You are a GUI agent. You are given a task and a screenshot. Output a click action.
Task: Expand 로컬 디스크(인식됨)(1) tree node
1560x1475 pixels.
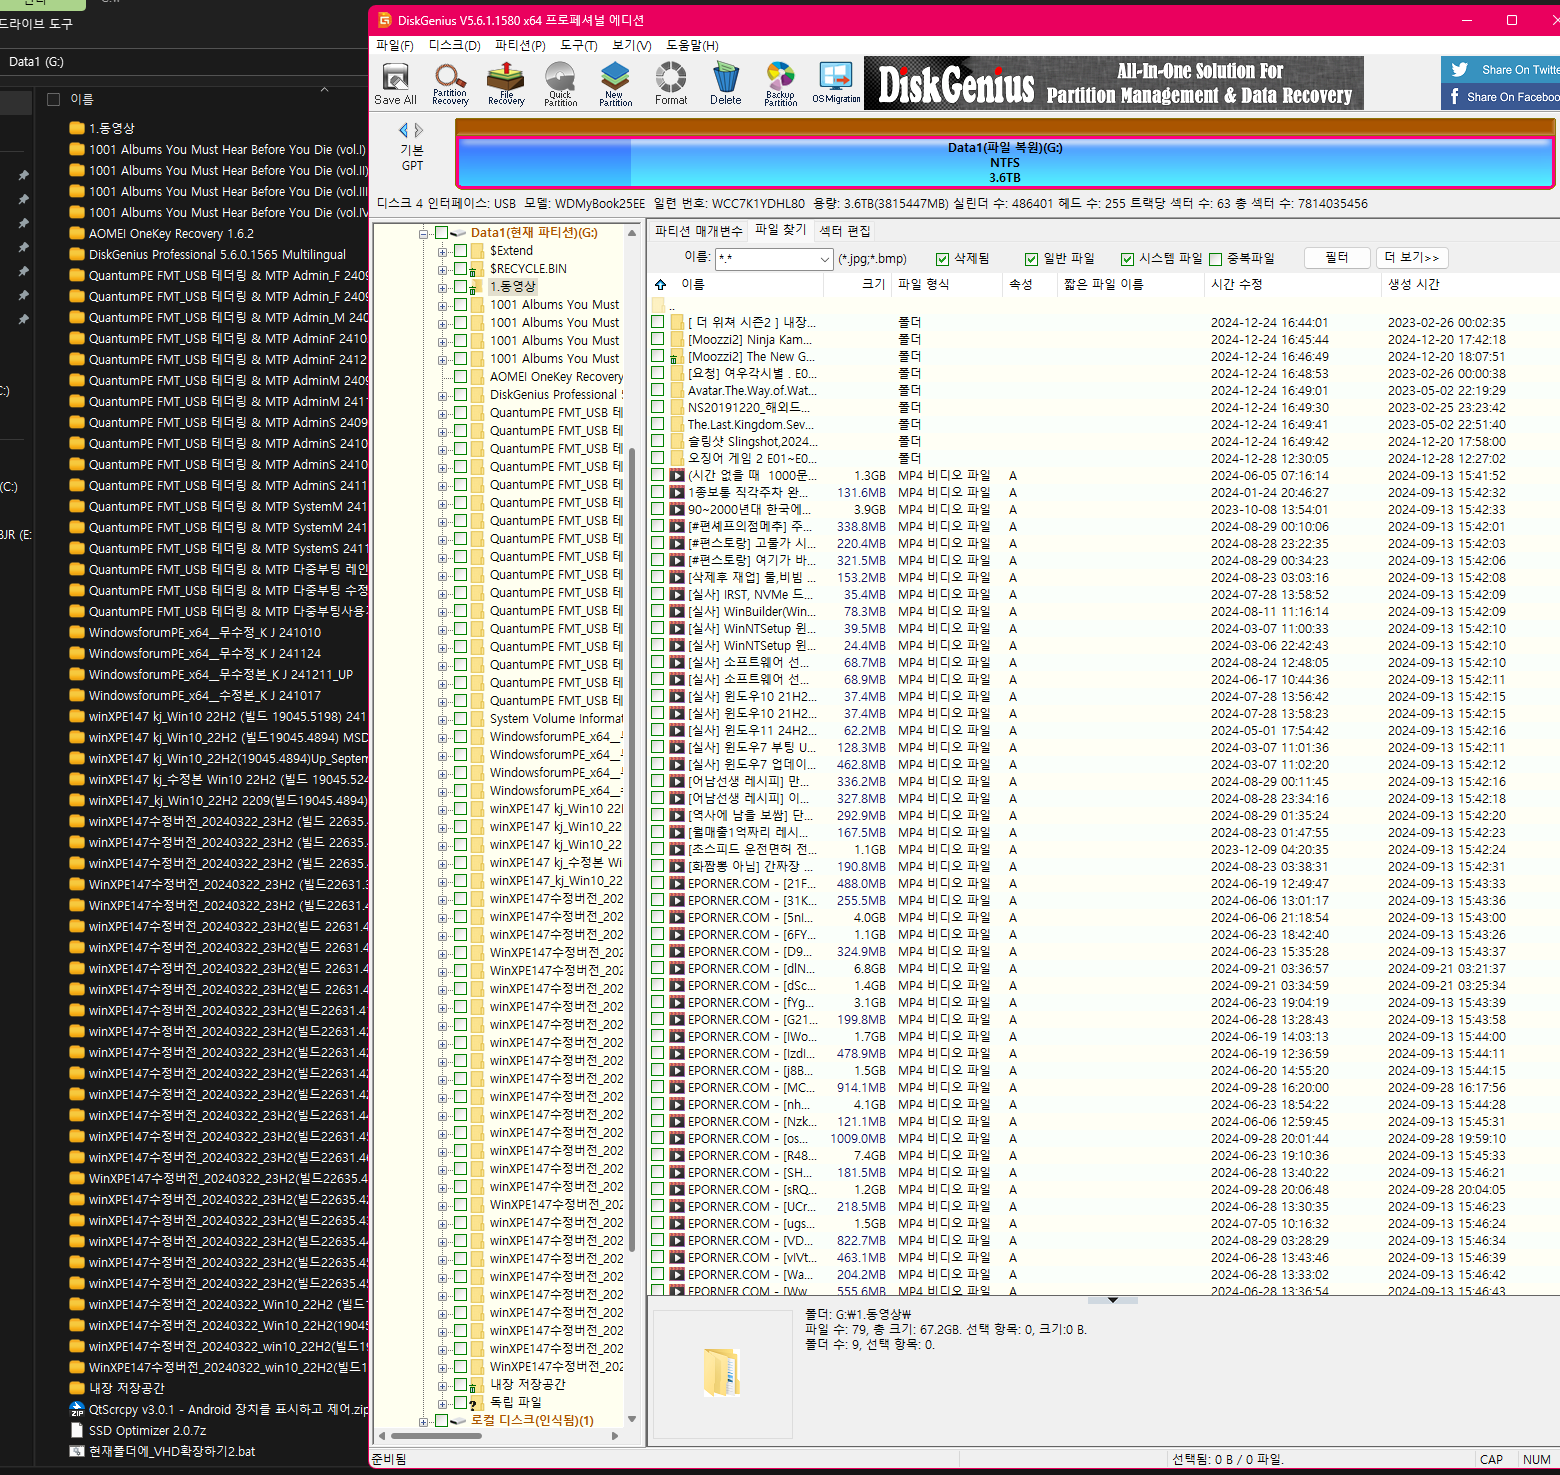pyautogui.click(x=424, y=1421)
